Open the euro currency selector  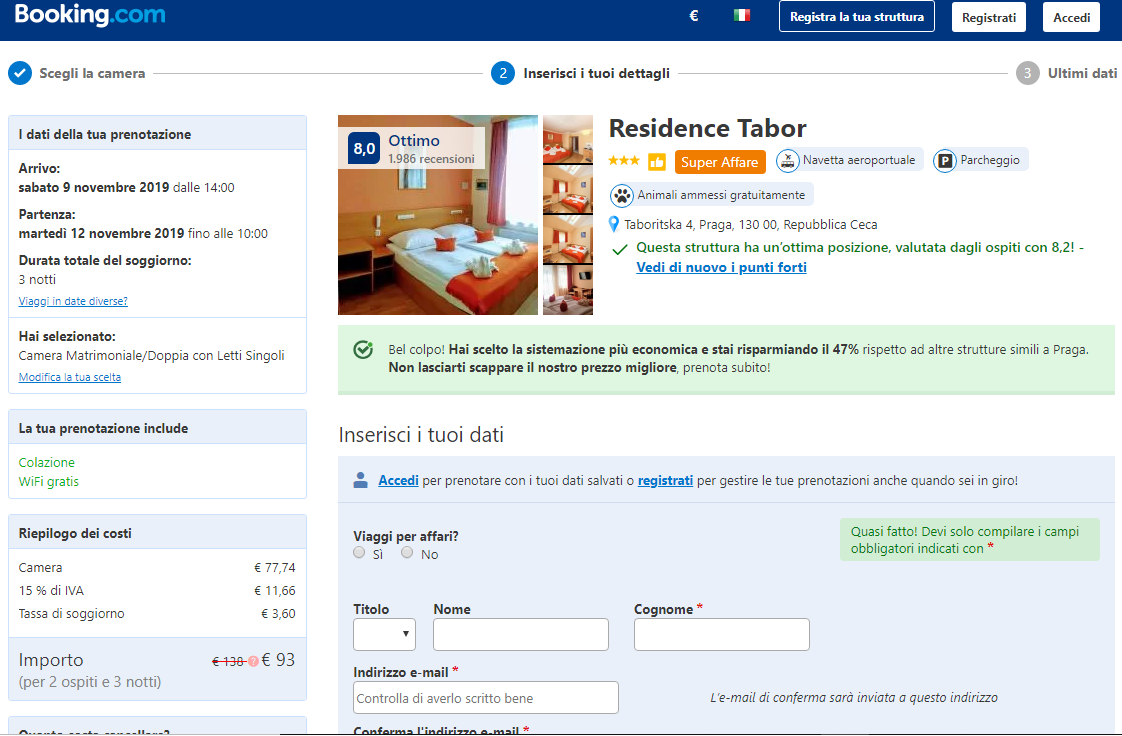tap(693, 16)
